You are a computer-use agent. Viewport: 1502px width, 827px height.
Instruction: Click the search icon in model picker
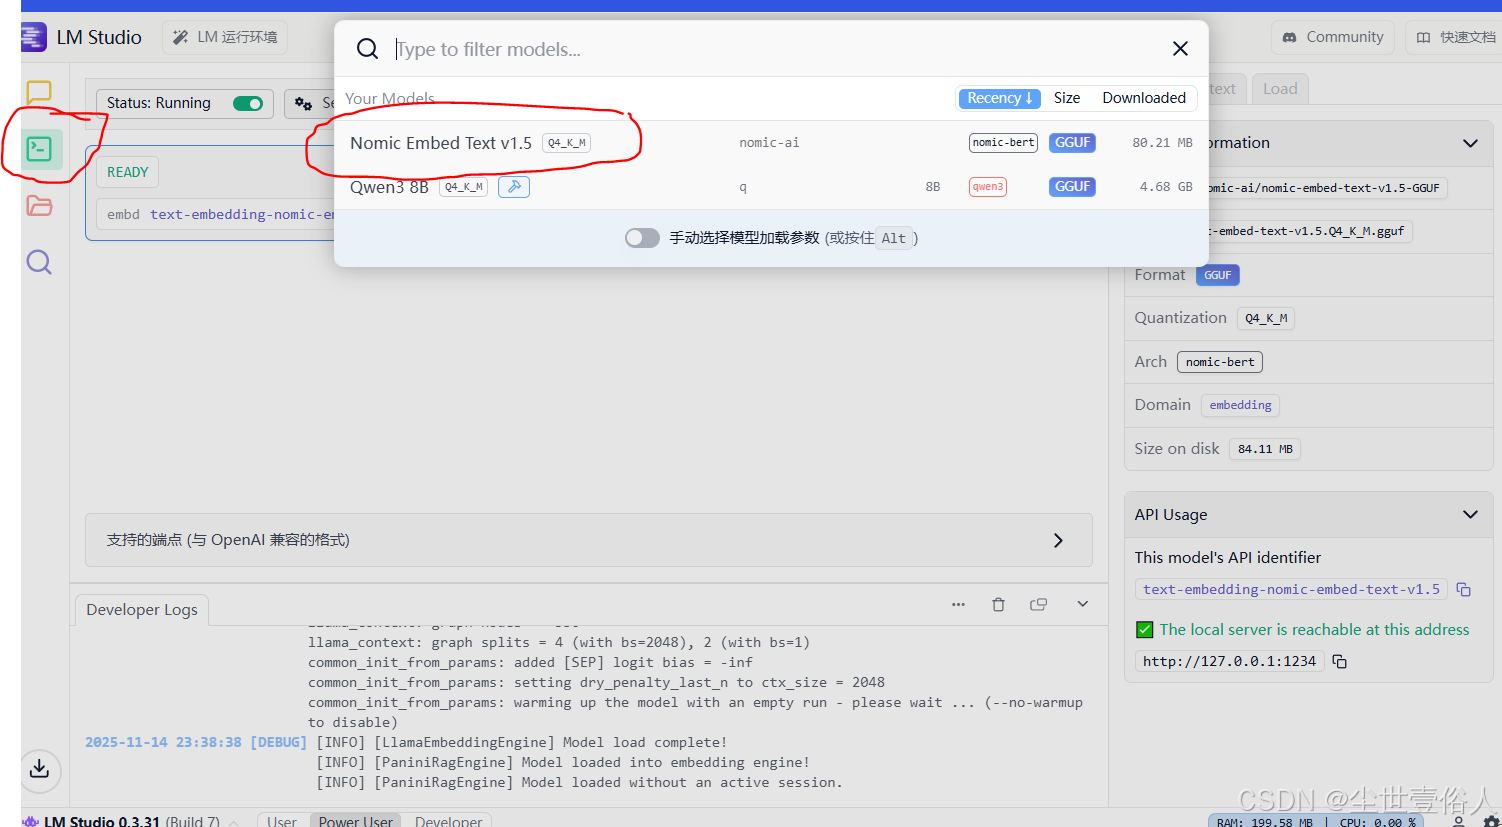click(x=368, y=49)
